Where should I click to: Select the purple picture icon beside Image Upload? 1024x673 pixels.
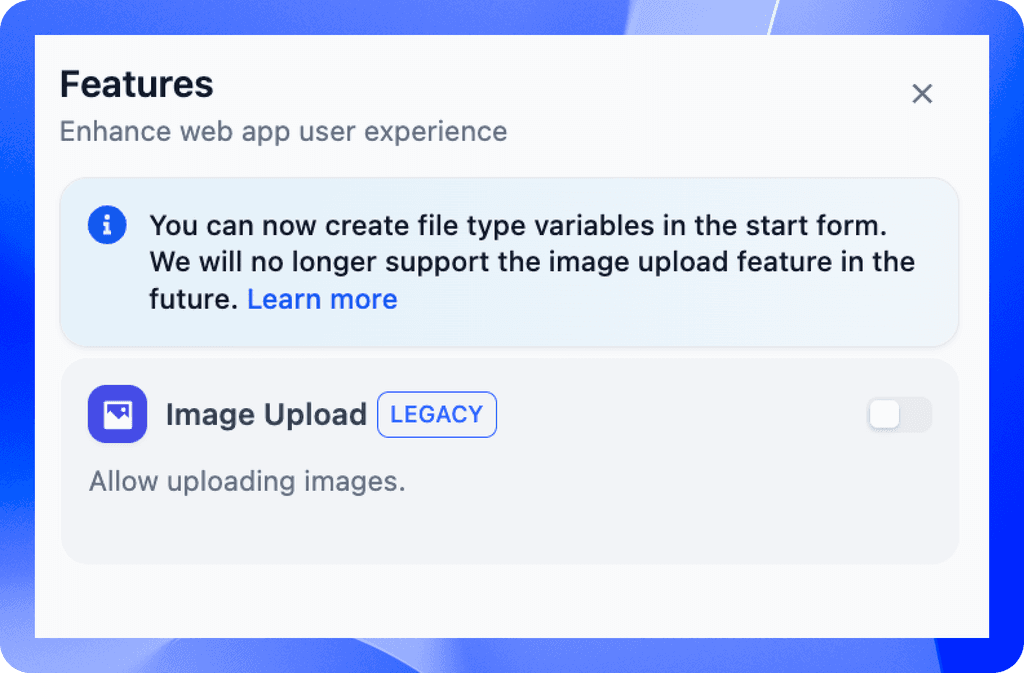click(117, 413)
